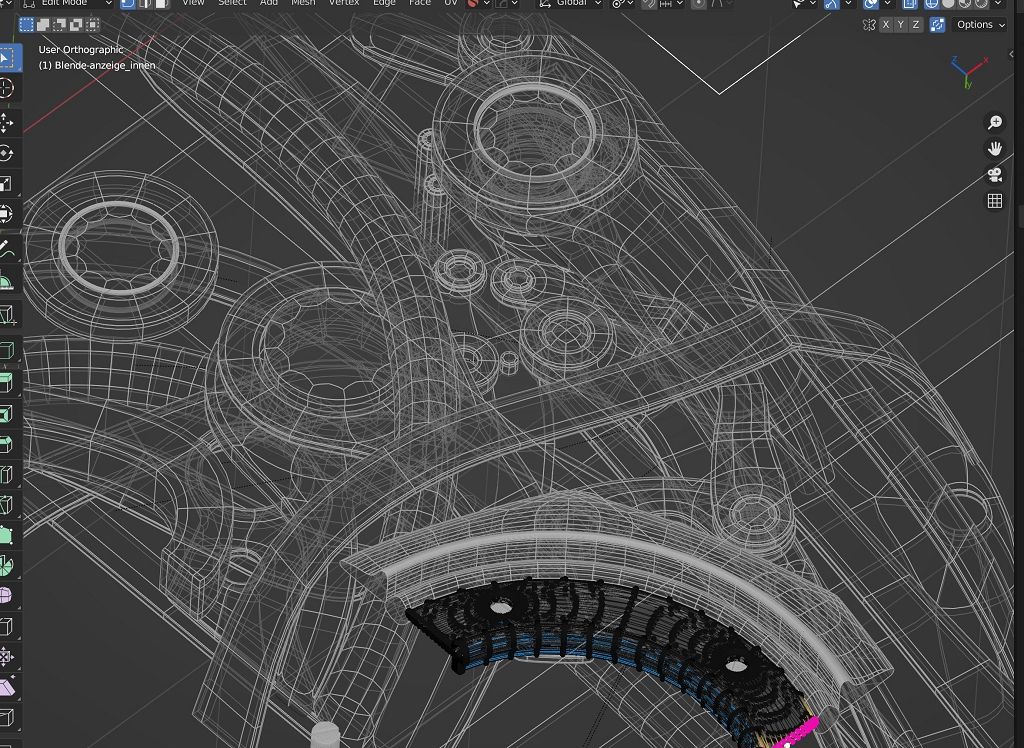
Task: Switch to wireframe viewport shading
Action: click(933, 3)
